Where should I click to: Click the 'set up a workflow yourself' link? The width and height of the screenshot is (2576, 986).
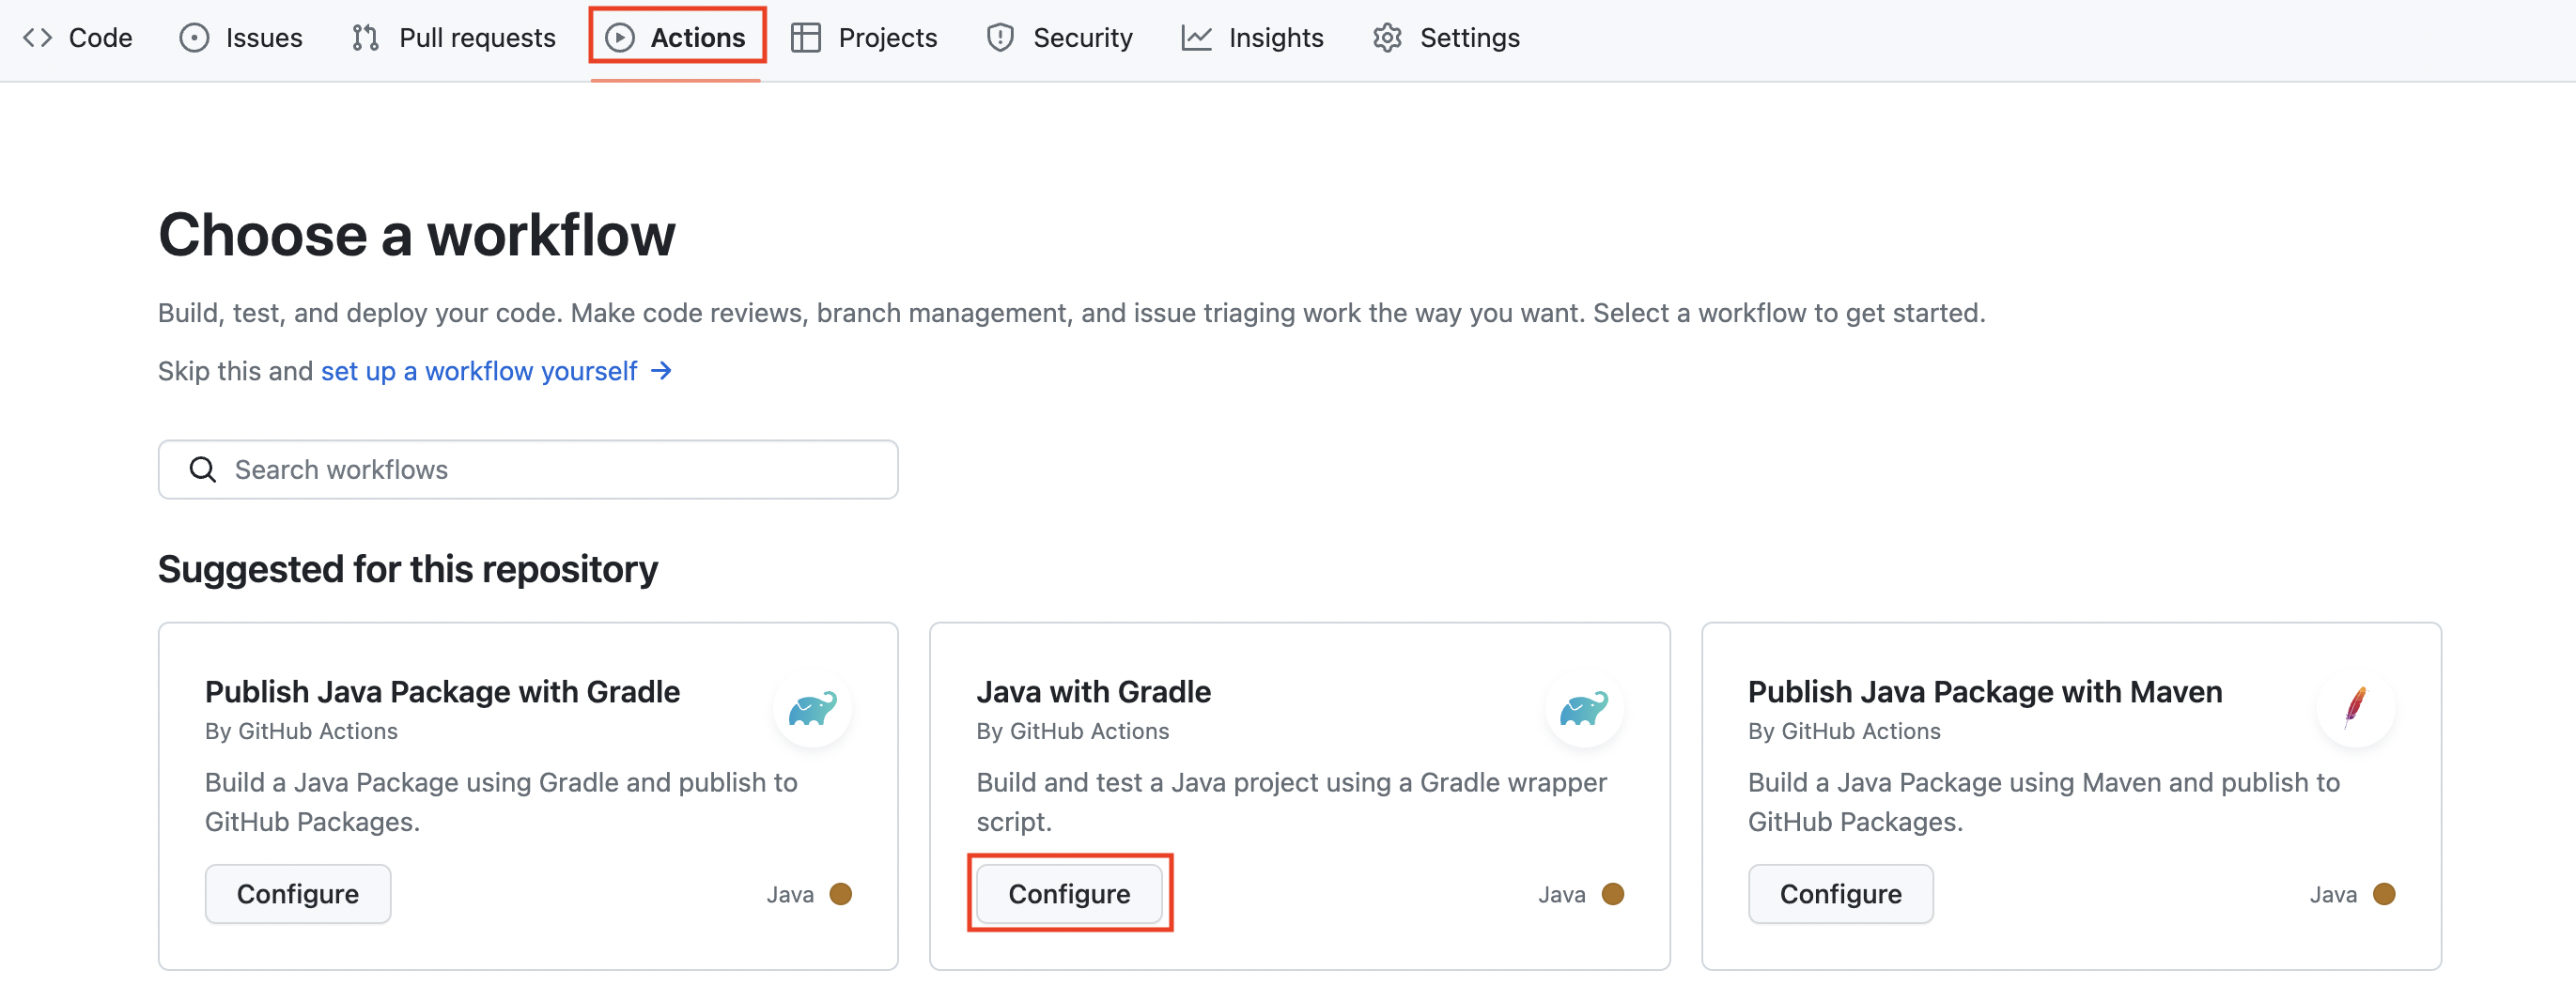coord(479,371)
